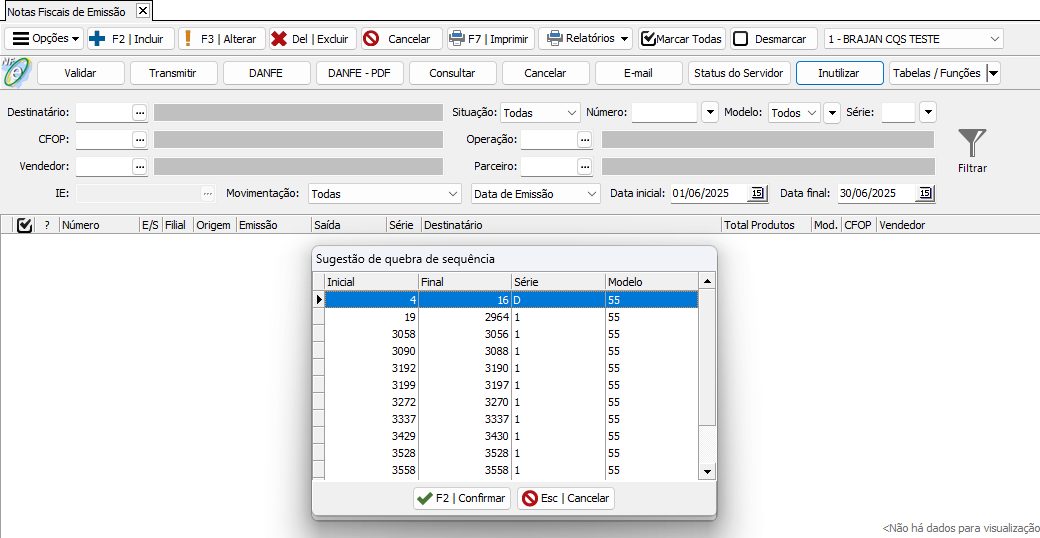The height and width of the screenshot is (538, 1040).
Task: Click the Destinatário lookup ellipsis button
Action: (x=140, y=113)
